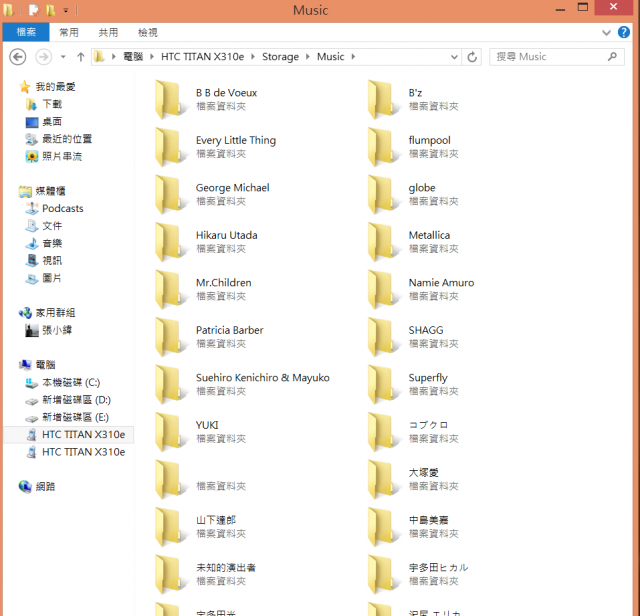Click the Forward navigation arrow
The image size is (640, 616).
[x=43, y=57]
